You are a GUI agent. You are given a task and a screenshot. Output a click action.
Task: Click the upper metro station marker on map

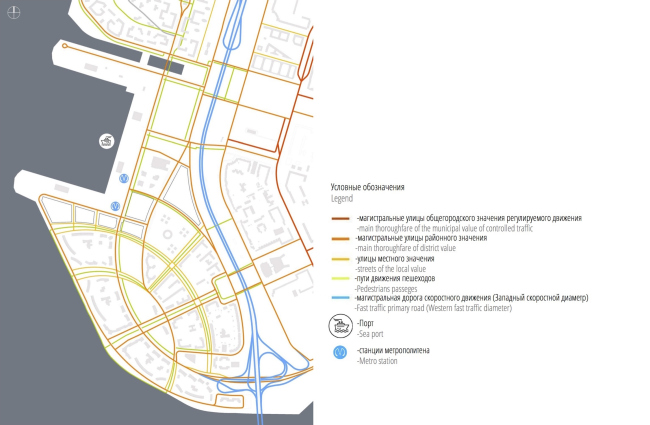[x=123, y=178]
